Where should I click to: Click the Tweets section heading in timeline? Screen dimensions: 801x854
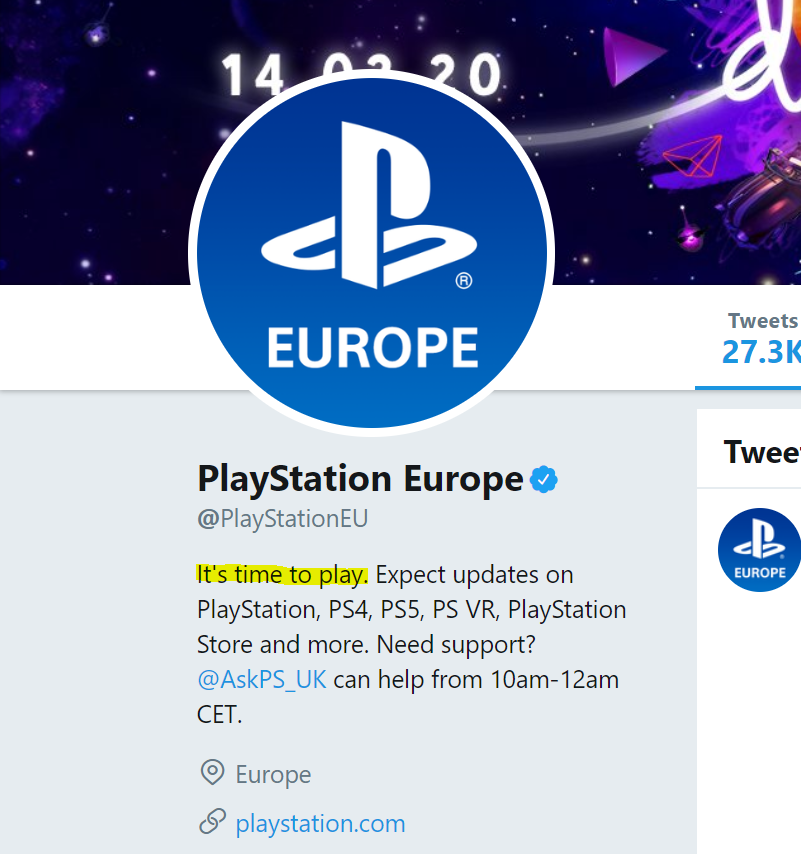click(x=761, y=452)
